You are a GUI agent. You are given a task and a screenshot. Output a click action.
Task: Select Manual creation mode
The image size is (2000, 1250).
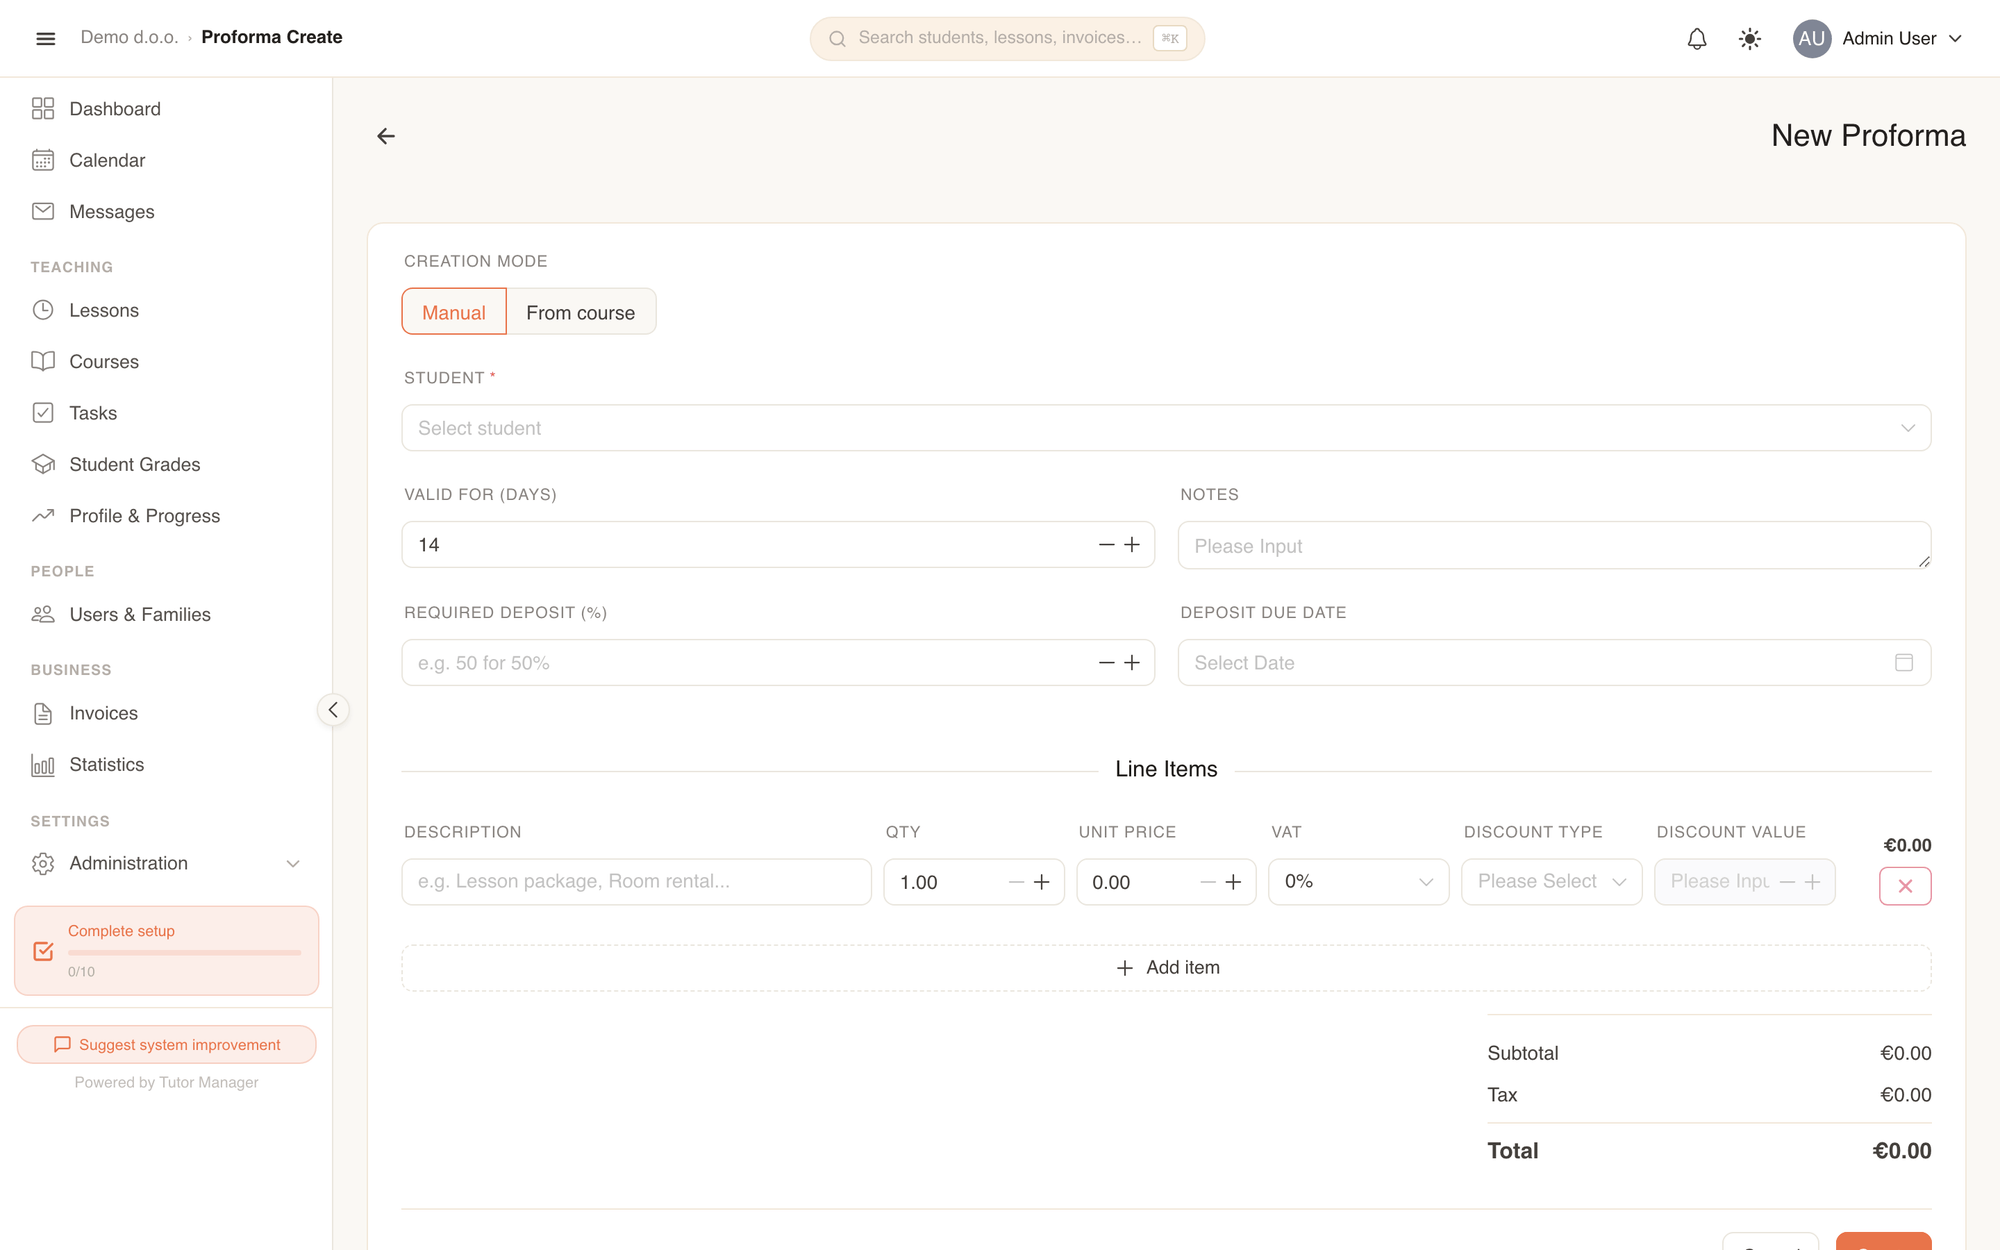(x=454, y=312)
